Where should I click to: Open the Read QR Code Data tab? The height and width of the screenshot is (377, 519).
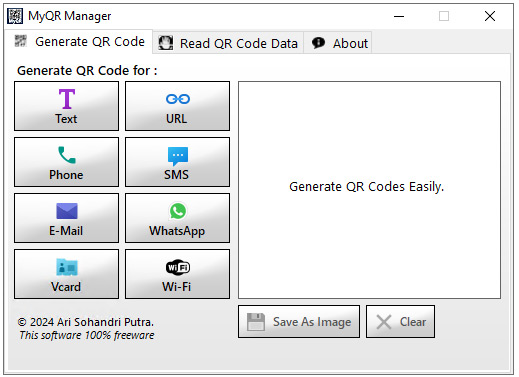[x=228, y=43]
